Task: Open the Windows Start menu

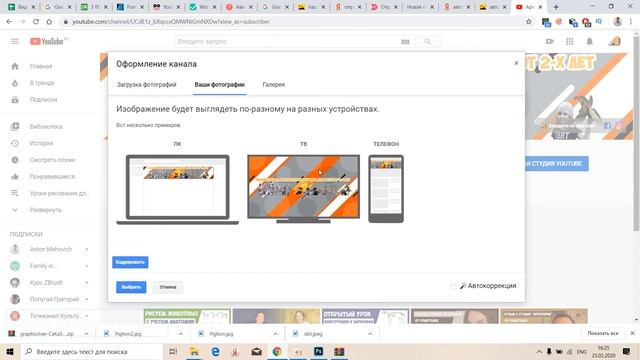Action: tap(10, 351)
